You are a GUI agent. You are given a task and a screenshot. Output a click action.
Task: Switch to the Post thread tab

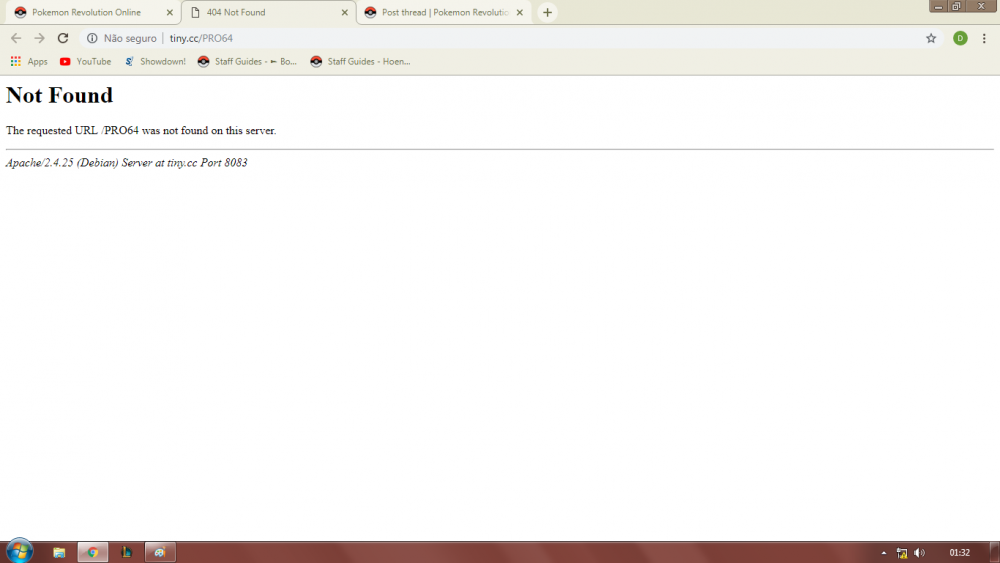(438, 13)
